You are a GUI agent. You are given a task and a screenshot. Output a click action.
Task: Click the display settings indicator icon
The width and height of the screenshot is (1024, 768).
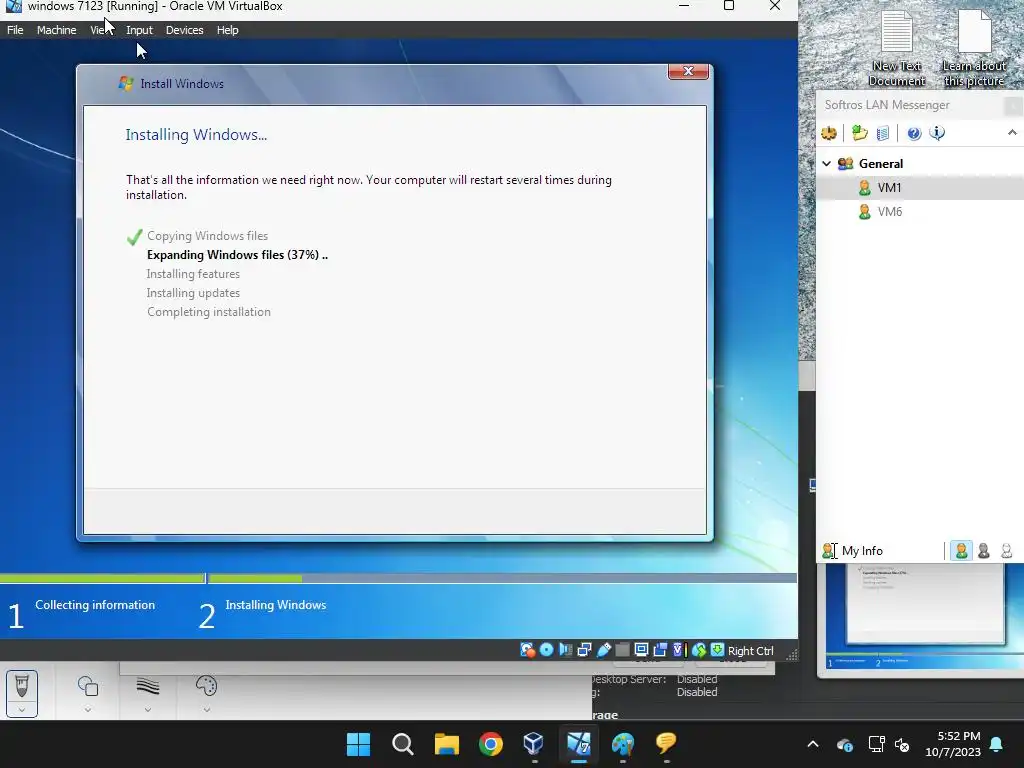tap(641, 650)
